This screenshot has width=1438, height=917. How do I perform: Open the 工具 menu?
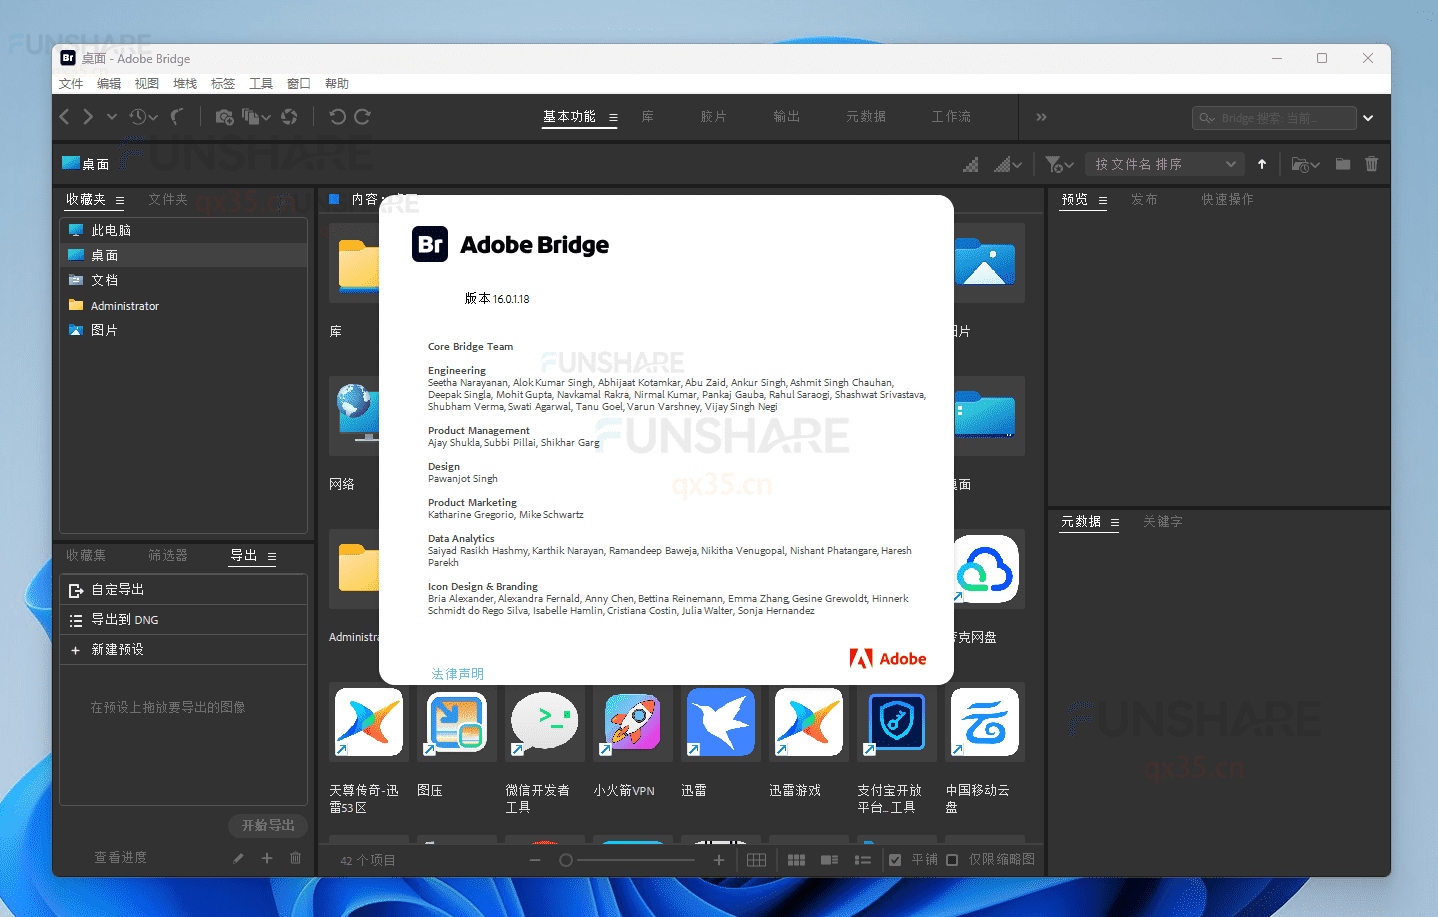[260, 83]
